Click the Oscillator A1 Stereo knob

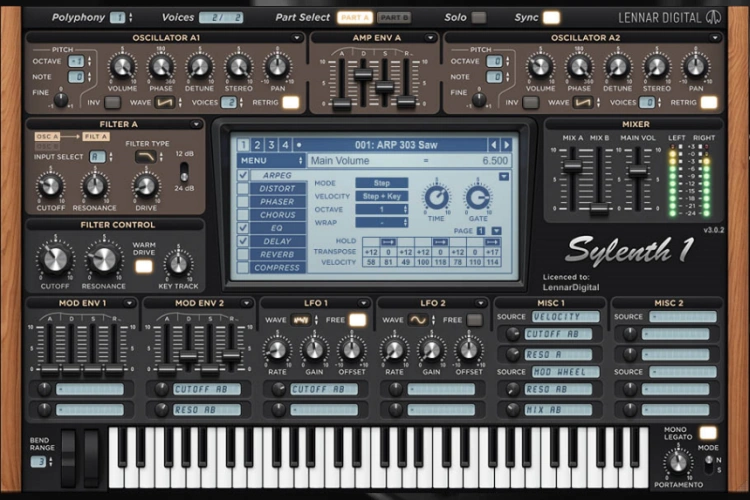[x=238, y=67]
